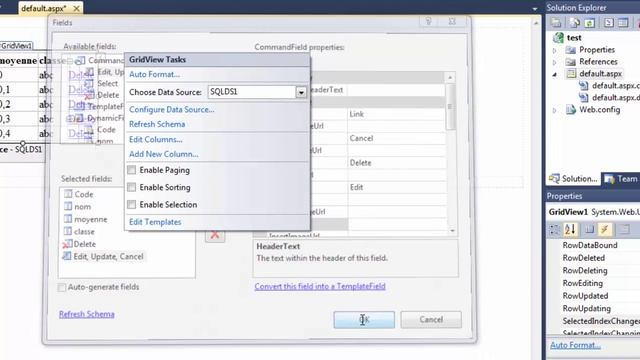Click property grid scroll up arrow
Viewport: 640px width, 360px height.
click(x=450, y=78)
